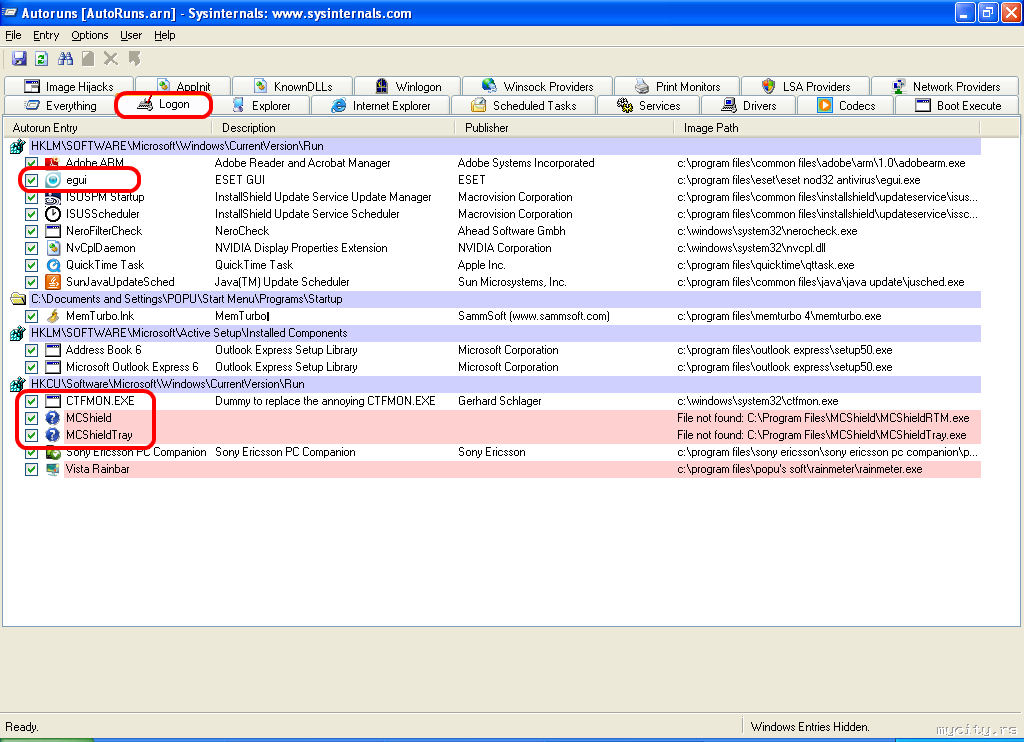Uncheck the Adobe ARM autorun entry
The width and height of the screenshot is (1024, 742).
pos(32,163)
